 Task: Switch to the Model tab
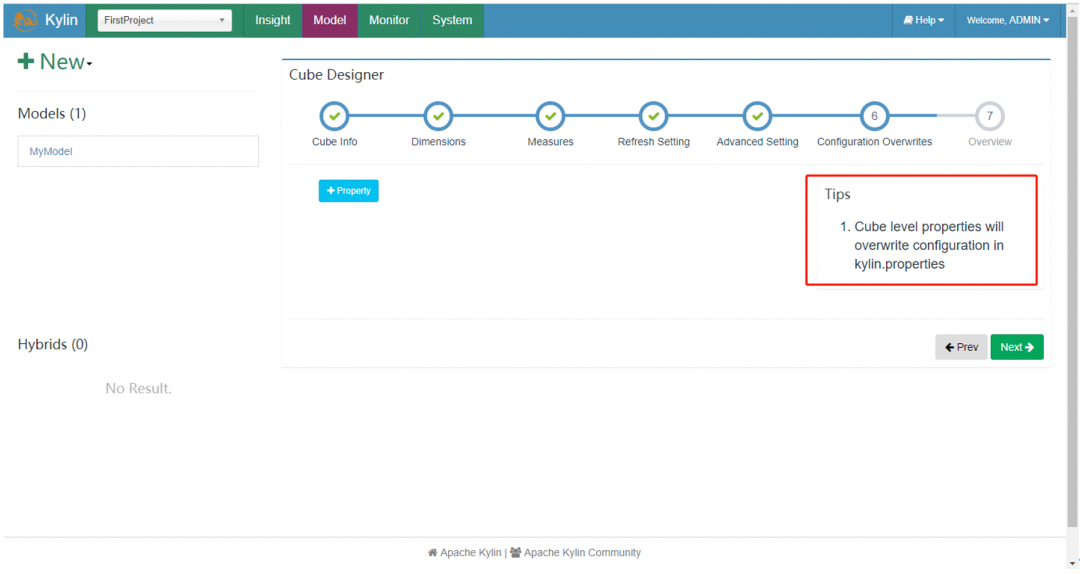click(330, 20)
